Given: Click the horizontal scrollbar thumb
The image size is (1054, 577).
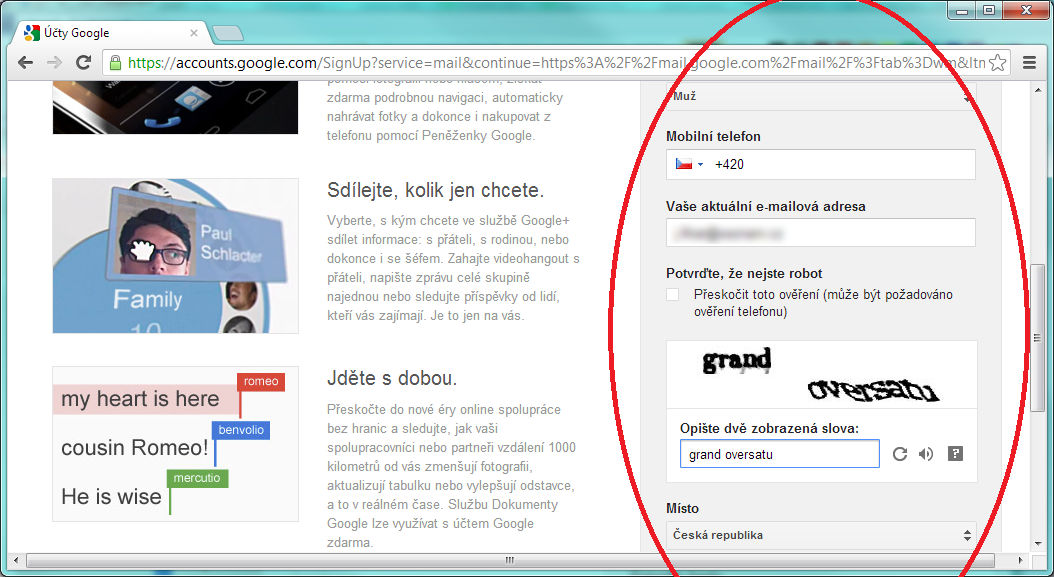Looking at the screenshot, I should click(x=510, y=560).
